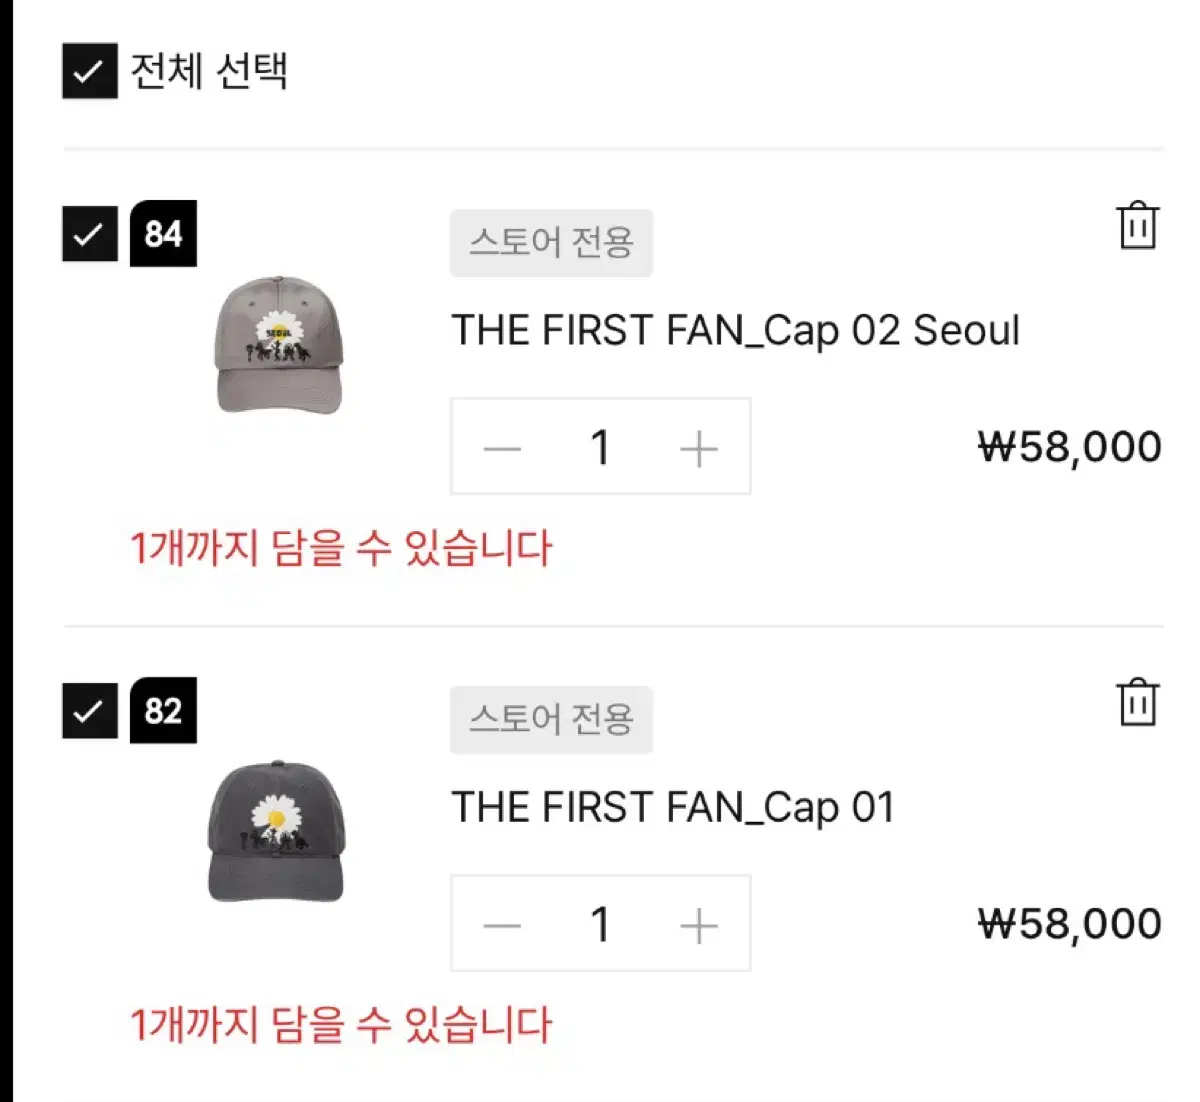Tap the 스토어 전용 tag on Cap 02 Seoul
The height and width of the screenshot is (1102, 1200).
[x=551, y=243]
